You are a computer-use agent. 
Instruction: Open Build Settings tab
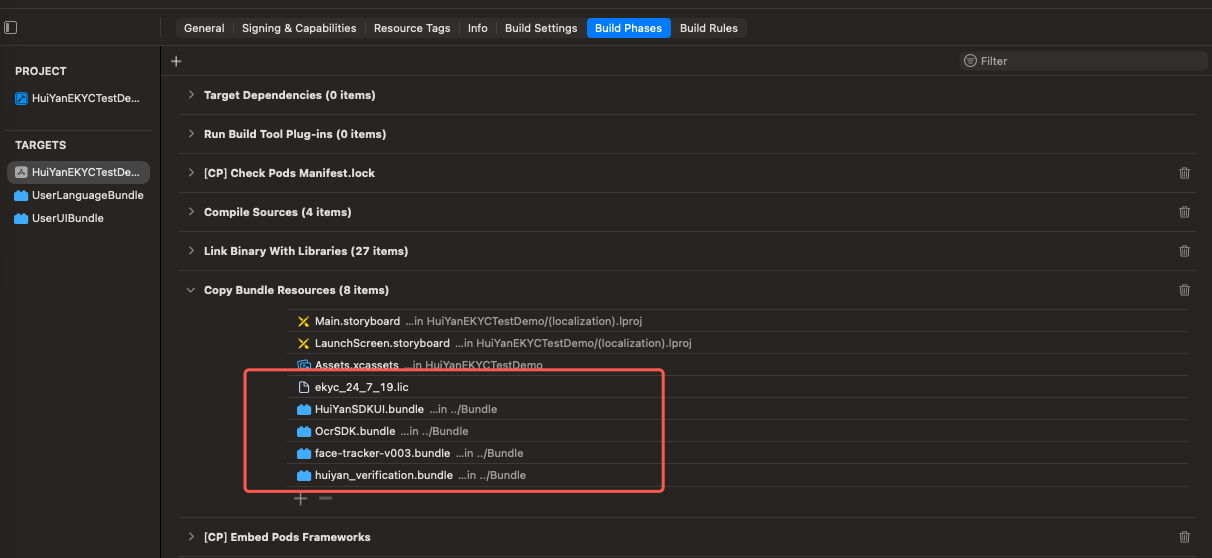tap(541, 28)
